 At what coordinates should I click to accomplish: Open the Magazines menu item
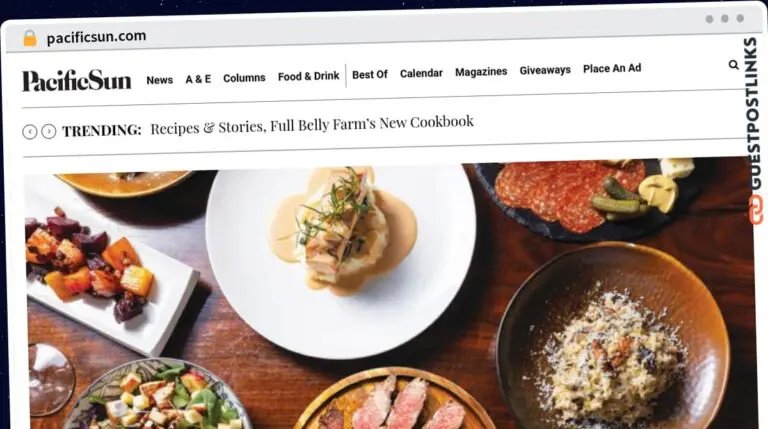point(481,72)
